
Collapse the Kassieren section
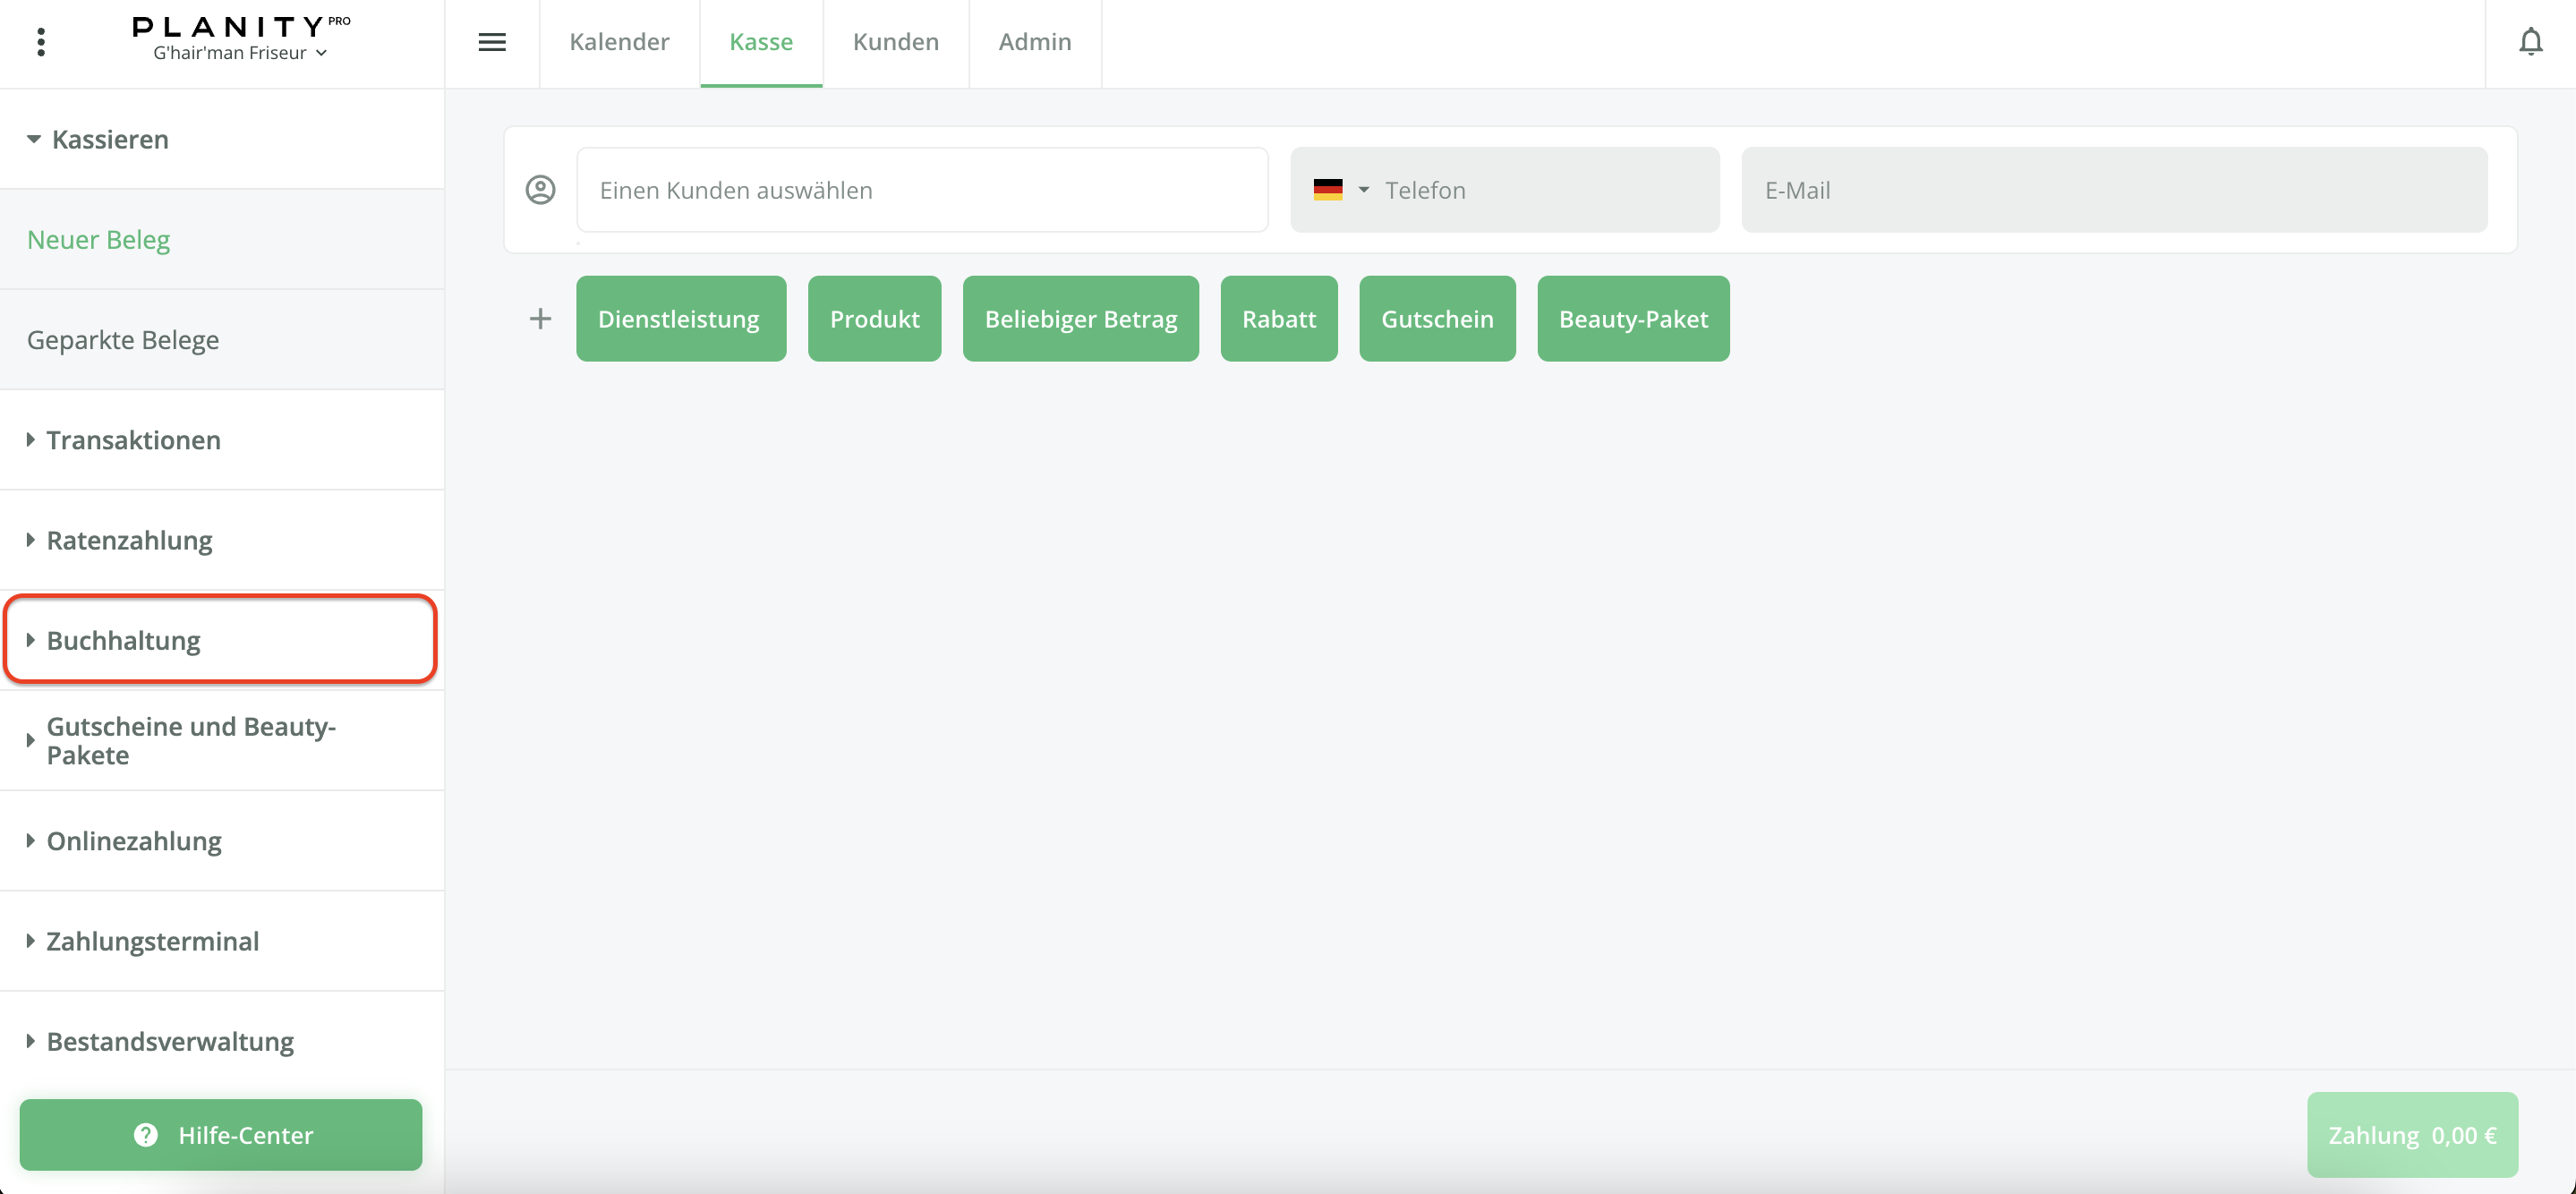pyautogui.click(x=110, y=139)
